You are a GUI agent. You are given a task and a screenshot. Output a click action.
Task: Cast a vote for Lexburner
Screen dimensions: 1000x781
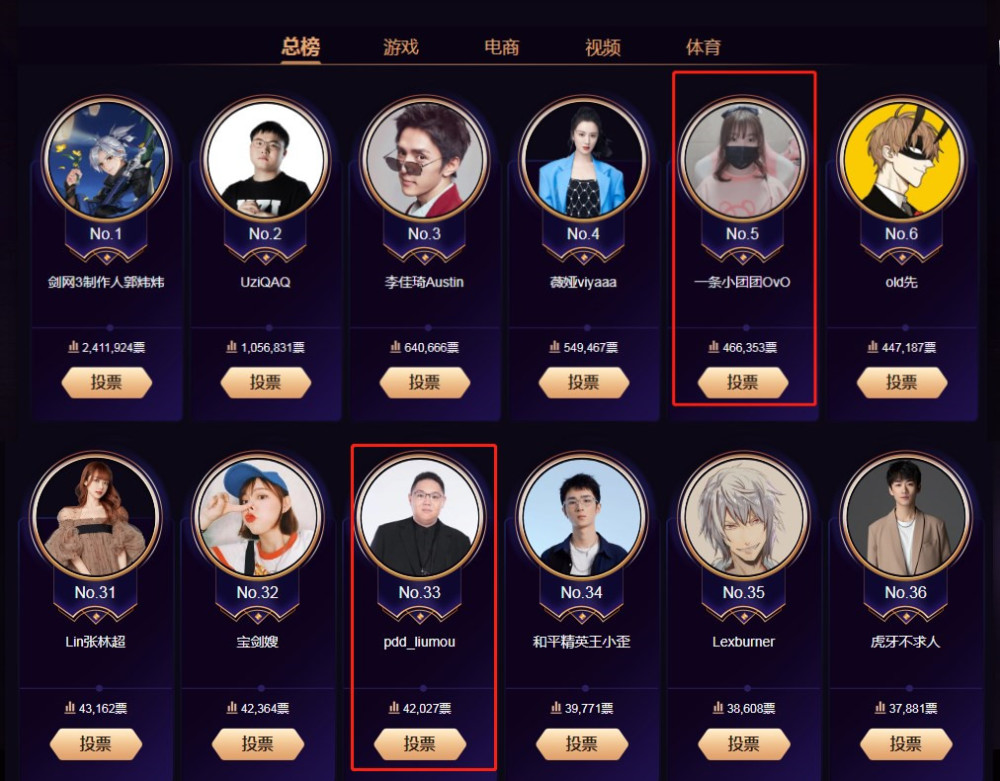point(744,744)
